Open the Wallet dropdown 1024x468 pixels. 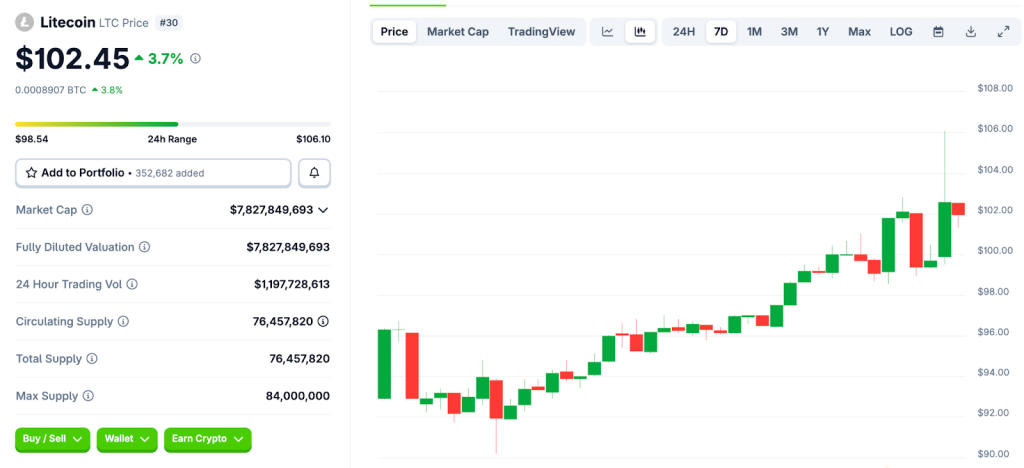[127, 439]
